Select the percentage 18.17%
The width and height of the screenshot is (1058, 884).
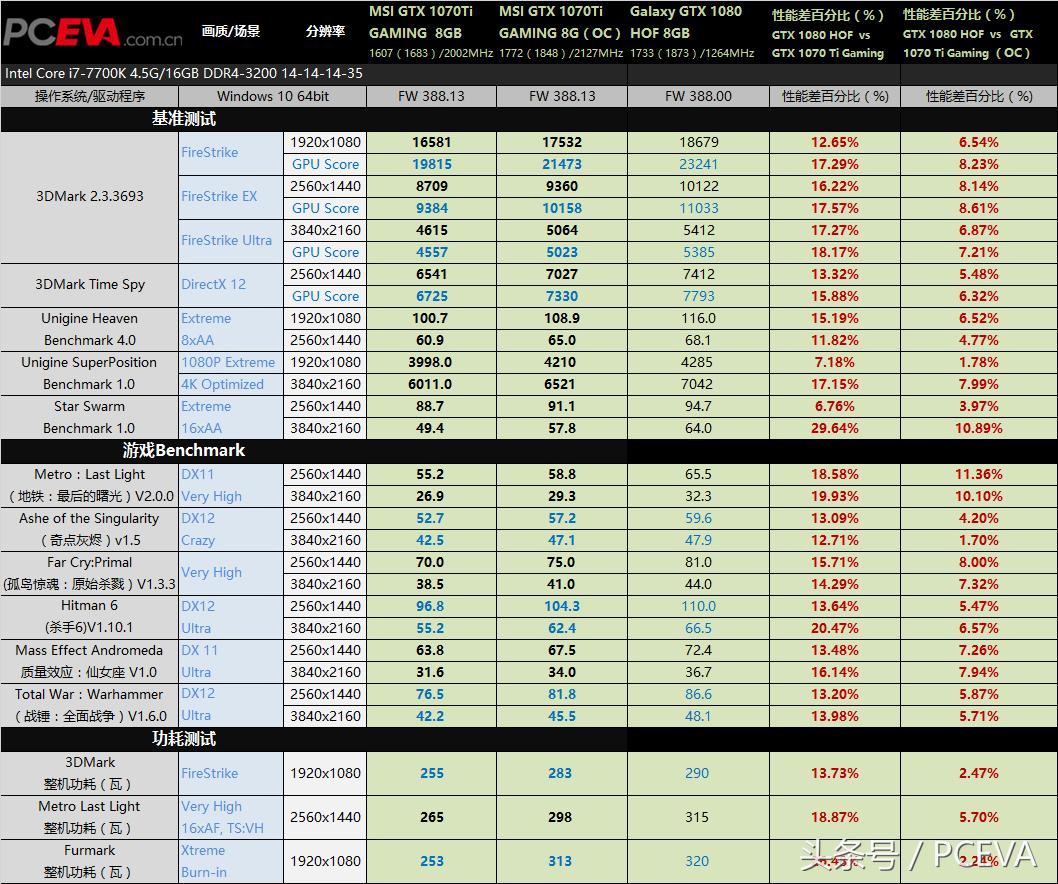835,252
